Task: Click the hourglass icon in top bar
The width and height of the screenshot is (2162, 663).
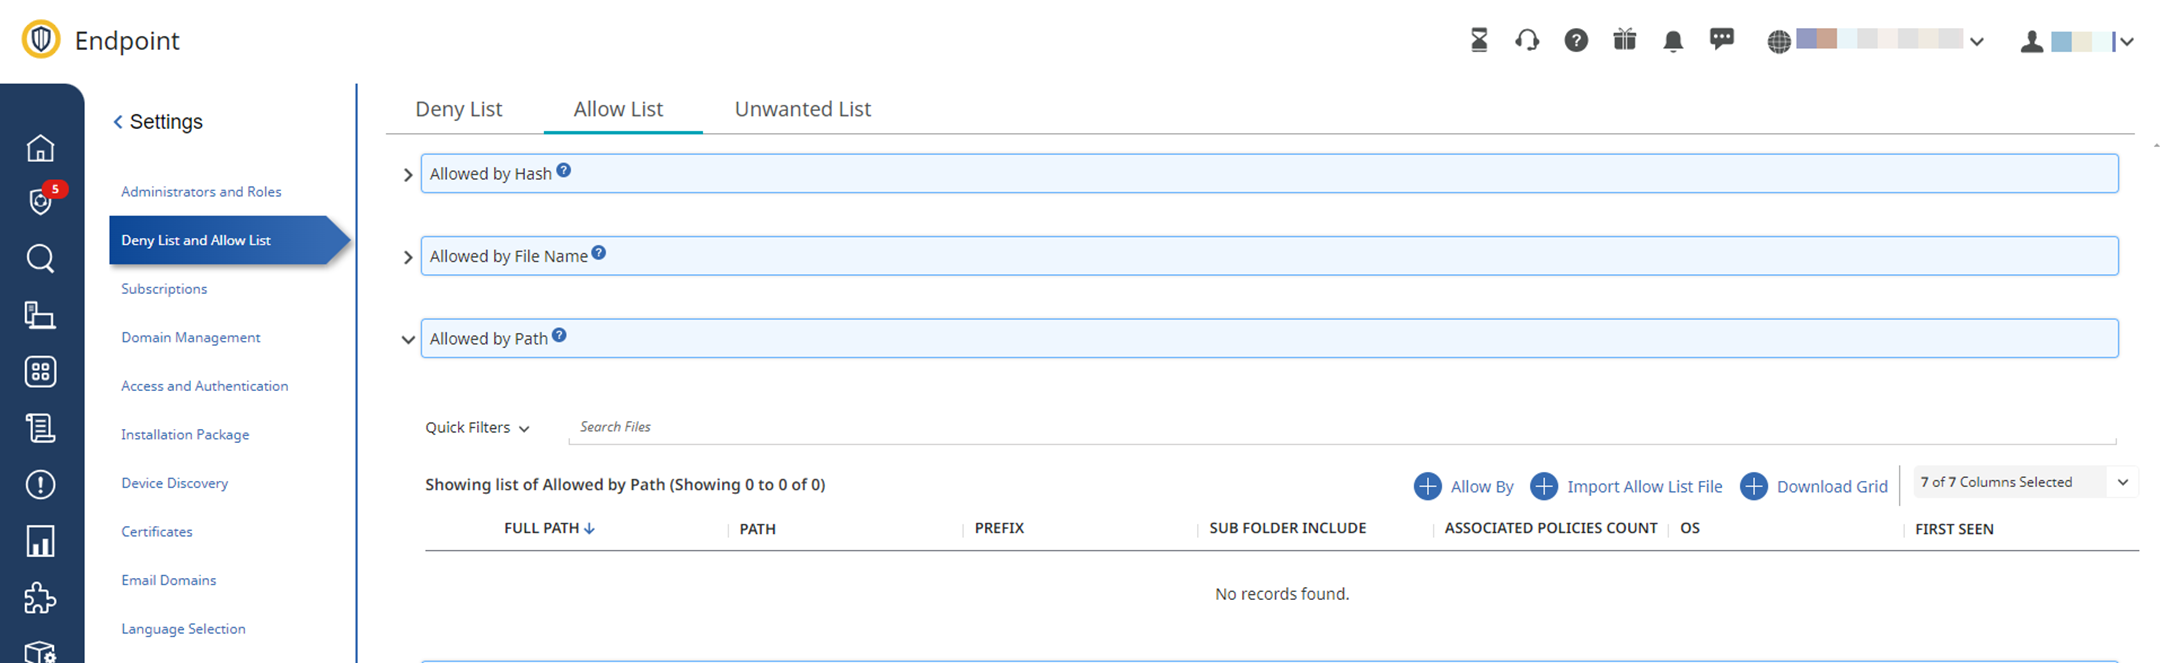Action: pos(1479,40)
